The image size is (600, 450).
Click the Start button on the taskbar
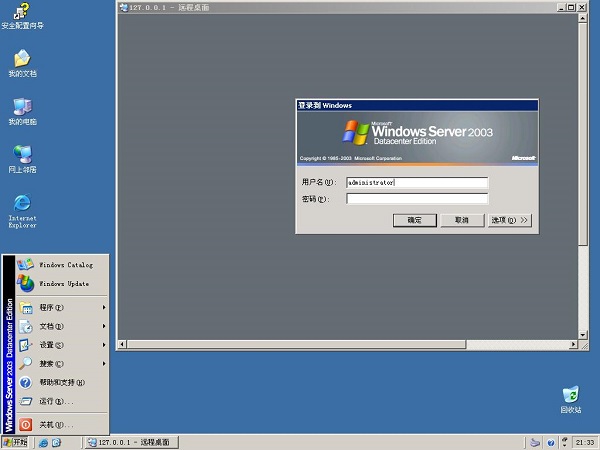pyautogui.click(x=15, y=443)
